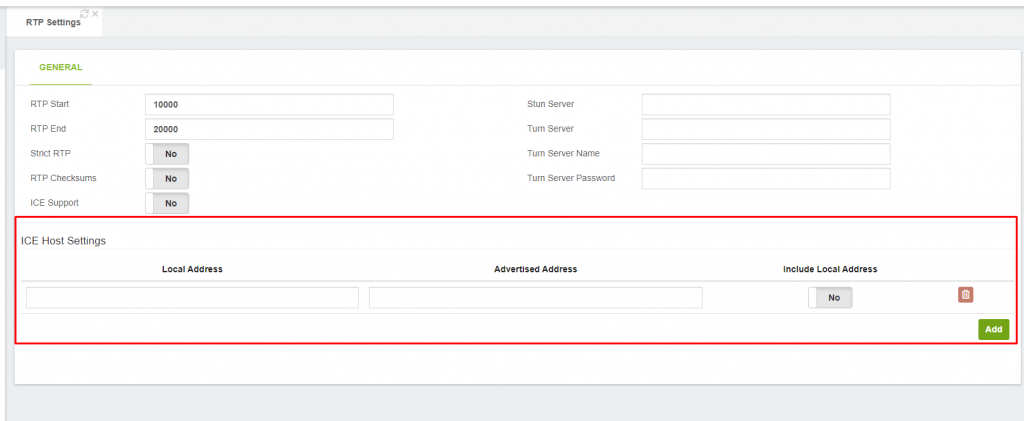Viewport: 1024px width, 421px height.
Task: Close the RTP Settings tab
Action: point(95,13)
